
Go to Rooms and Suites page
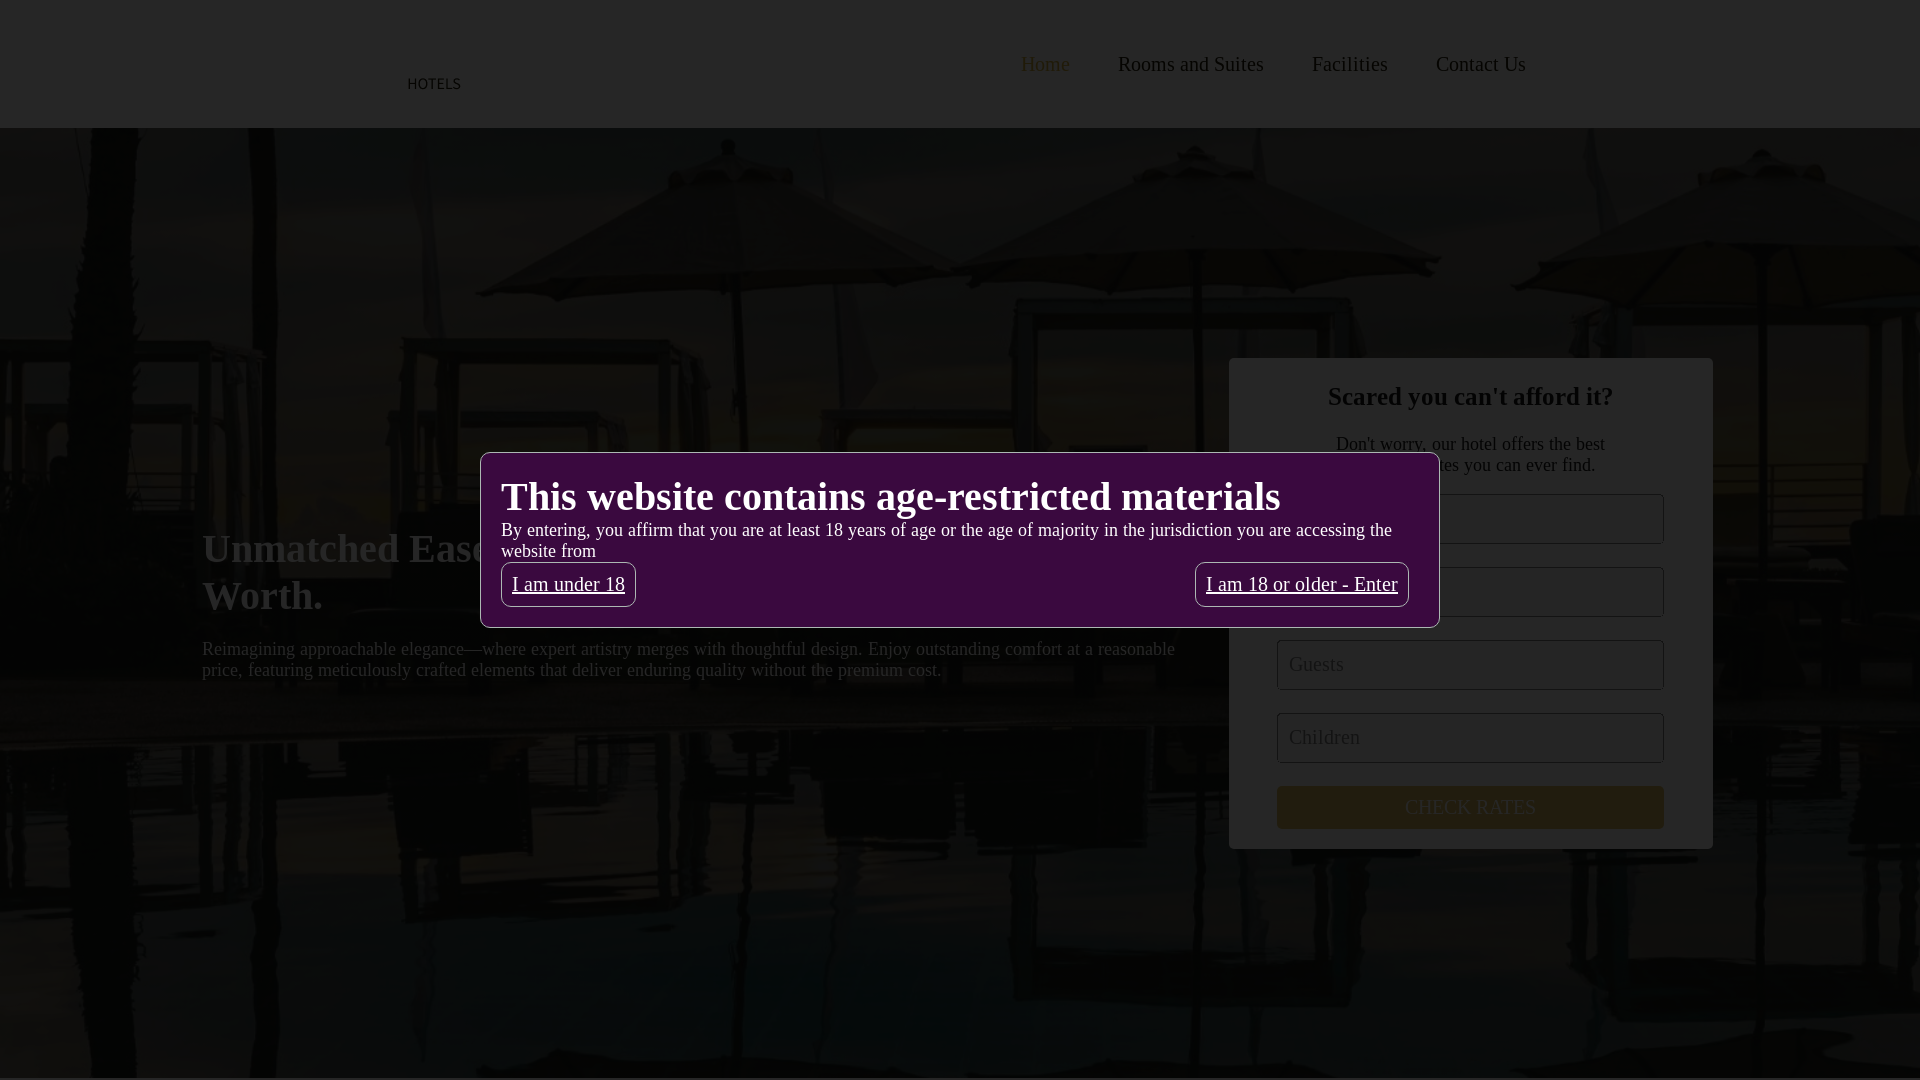1190,64
